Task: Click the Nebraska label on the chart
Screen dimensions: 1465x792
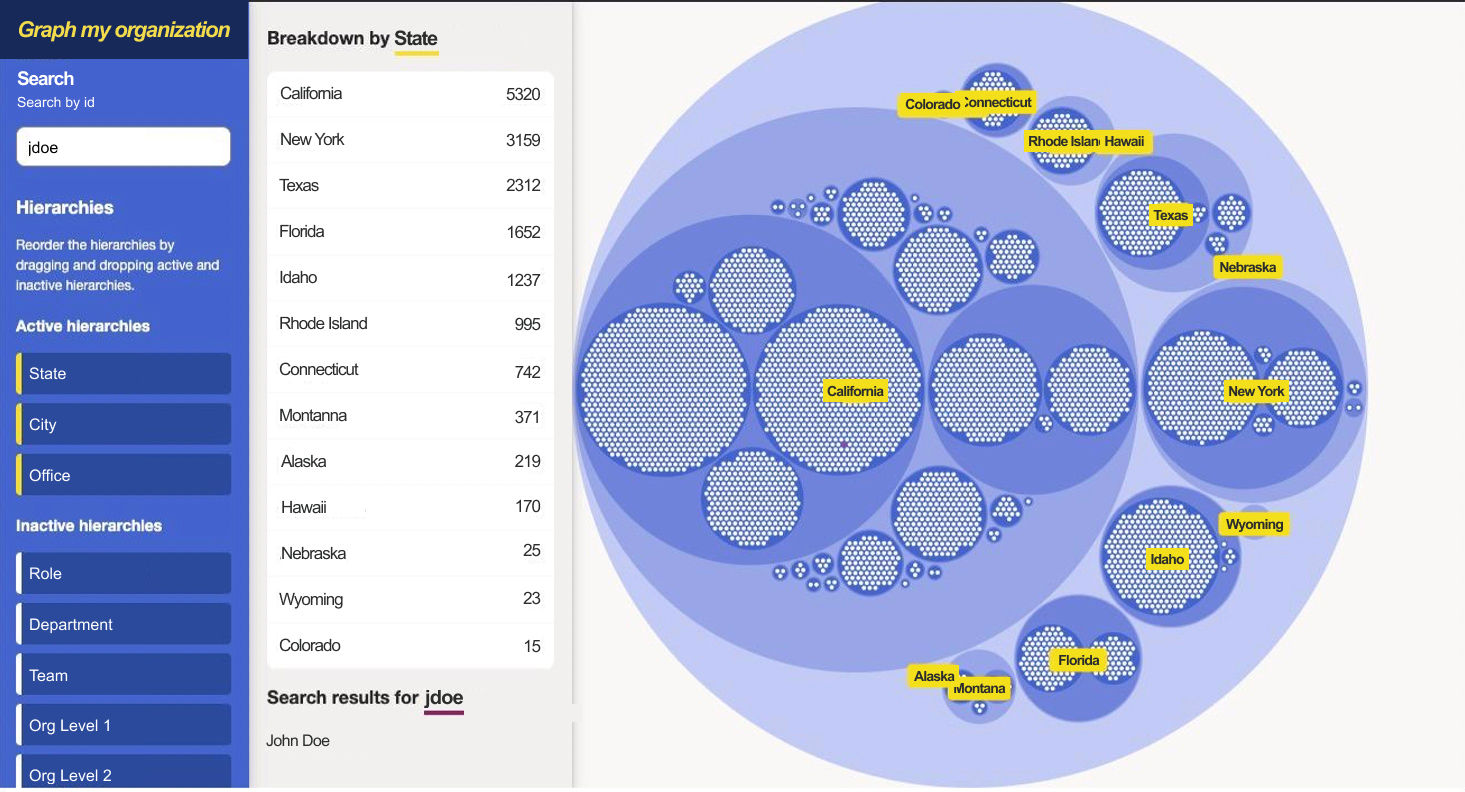Action: click(x=1247, y=267)
